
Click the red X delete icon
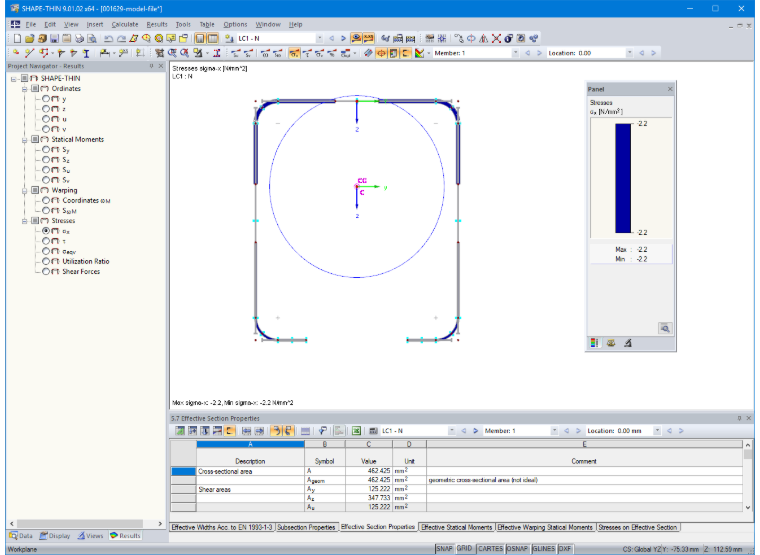tap(496, 38)
